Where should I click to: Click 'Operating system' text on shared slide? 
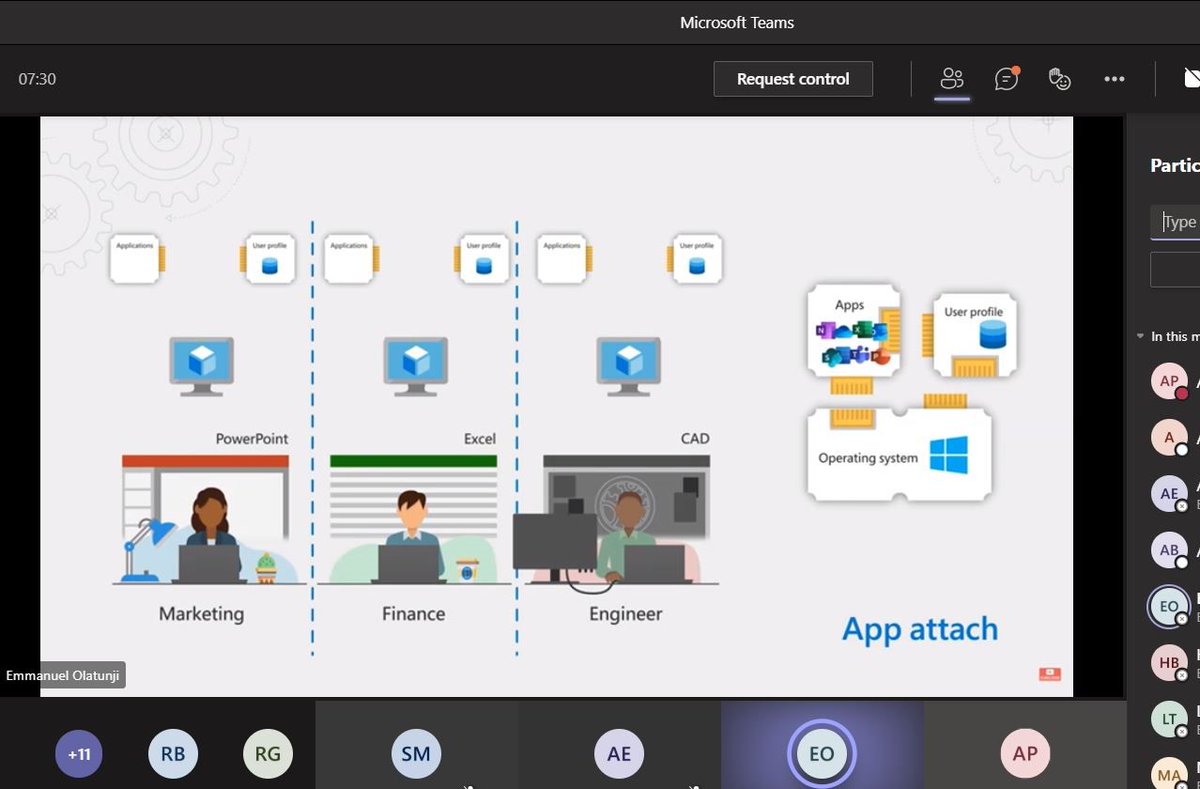867,458
